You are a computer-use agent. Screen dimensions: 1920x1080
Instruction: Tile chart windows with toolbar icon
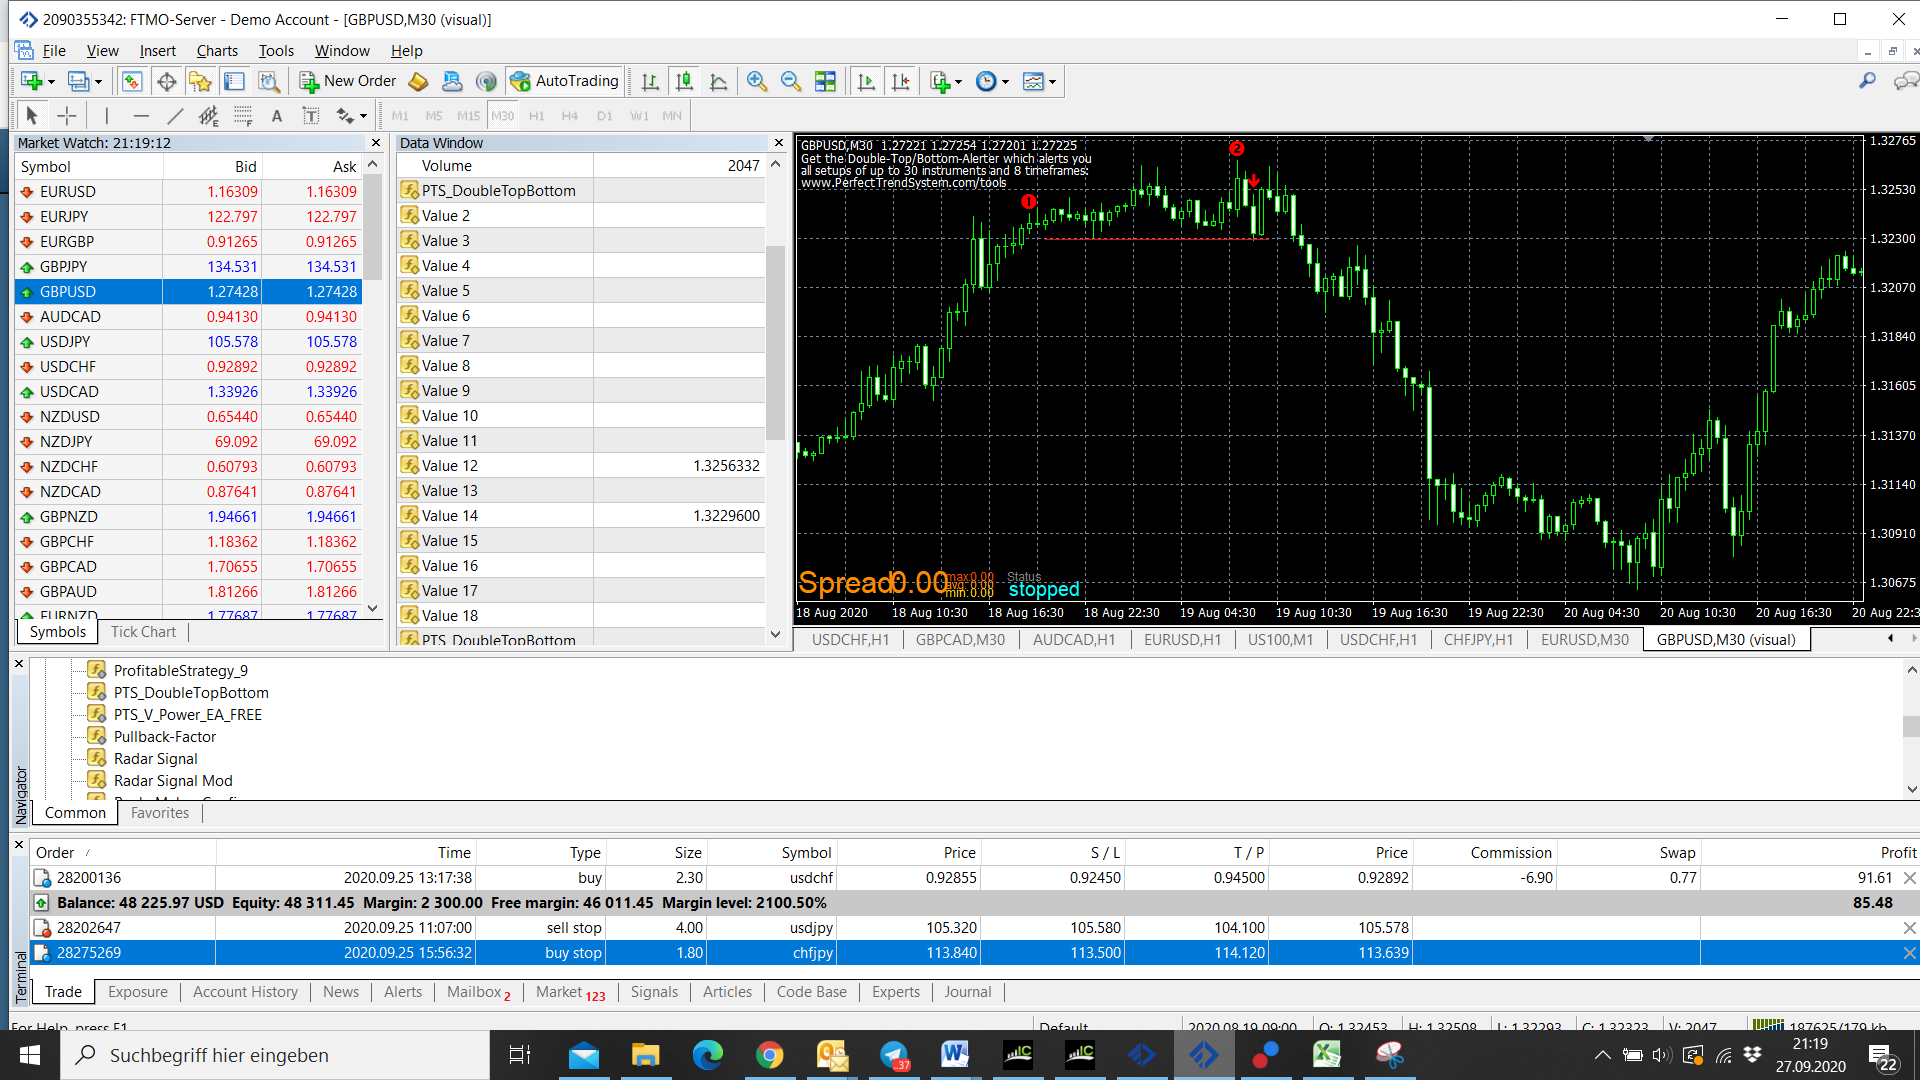pyautogui.click(x=825, y=82)
